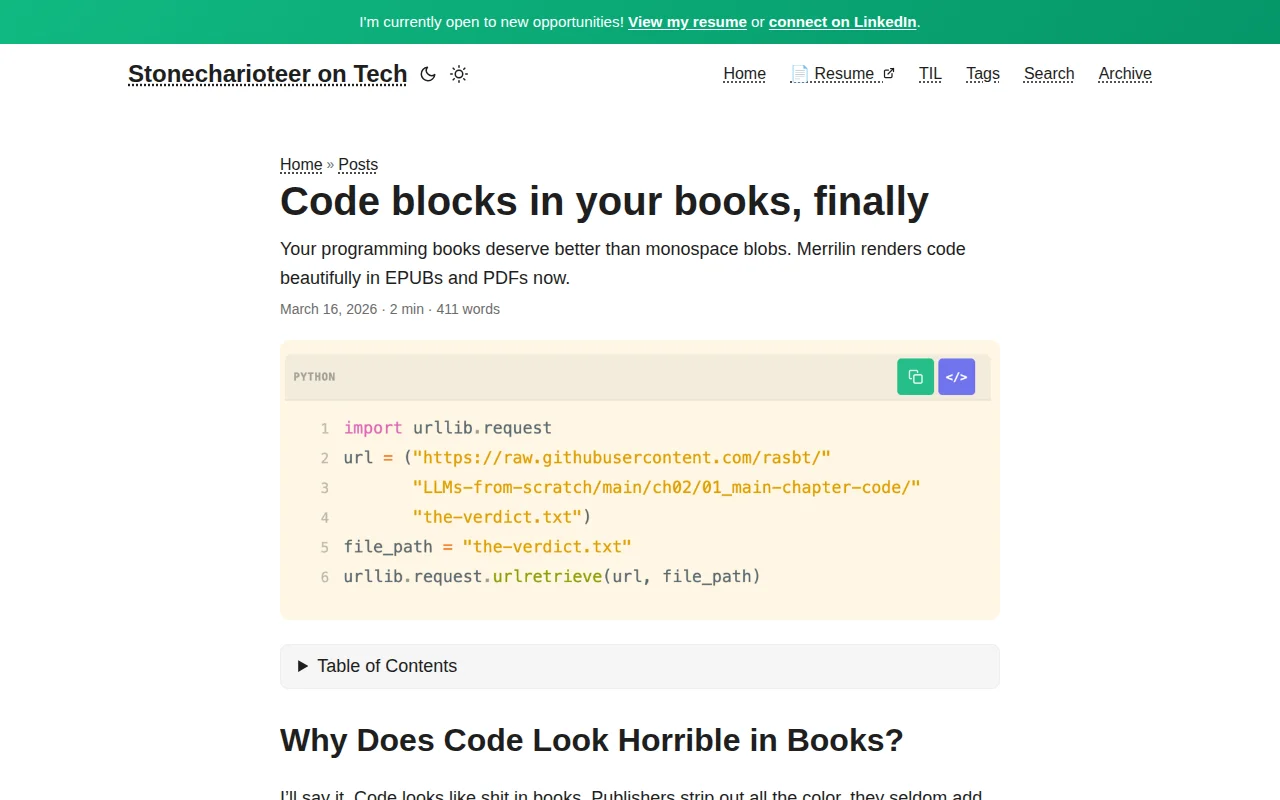The width and height of the screenshot is (1280, 800).
Task: Open the Home nav menu item
Action: pos(744,74)
